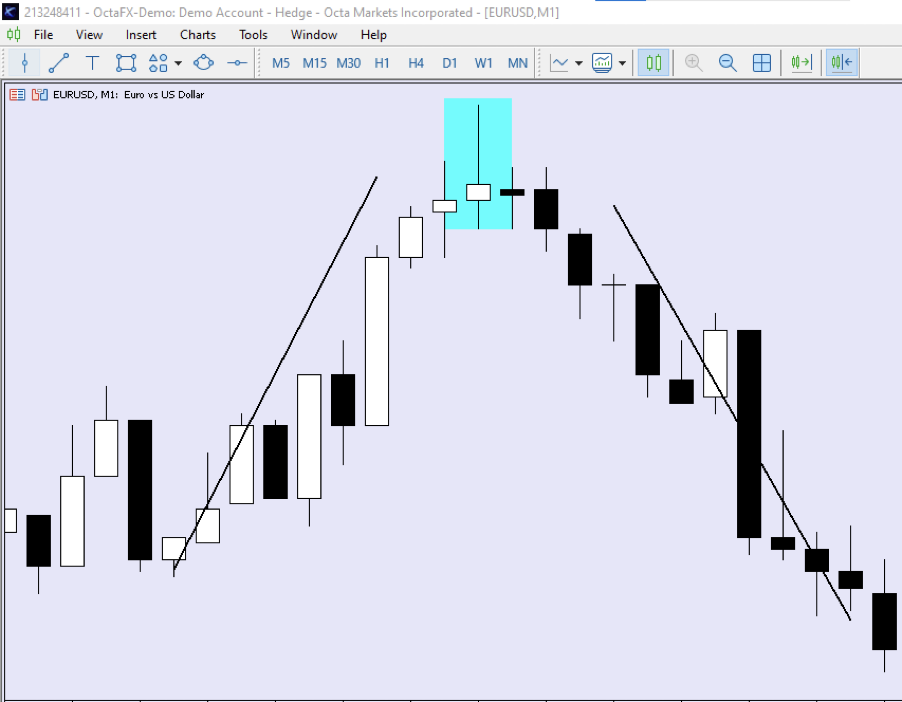Toggle chart shift icon
This screenshot has width=902, height=702.
tap(842, 63)
